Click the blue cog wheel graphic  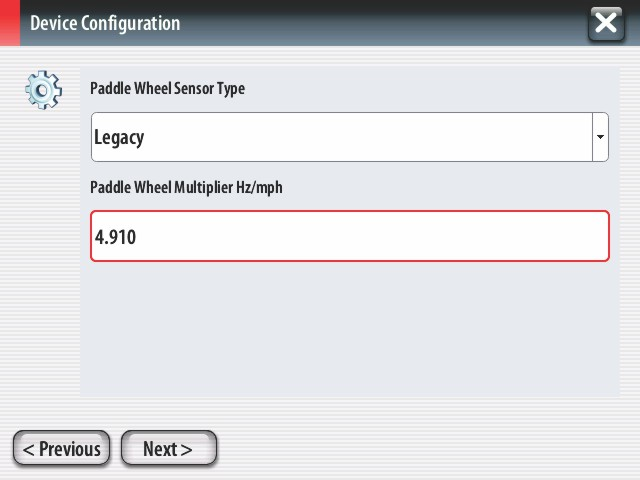43,90
